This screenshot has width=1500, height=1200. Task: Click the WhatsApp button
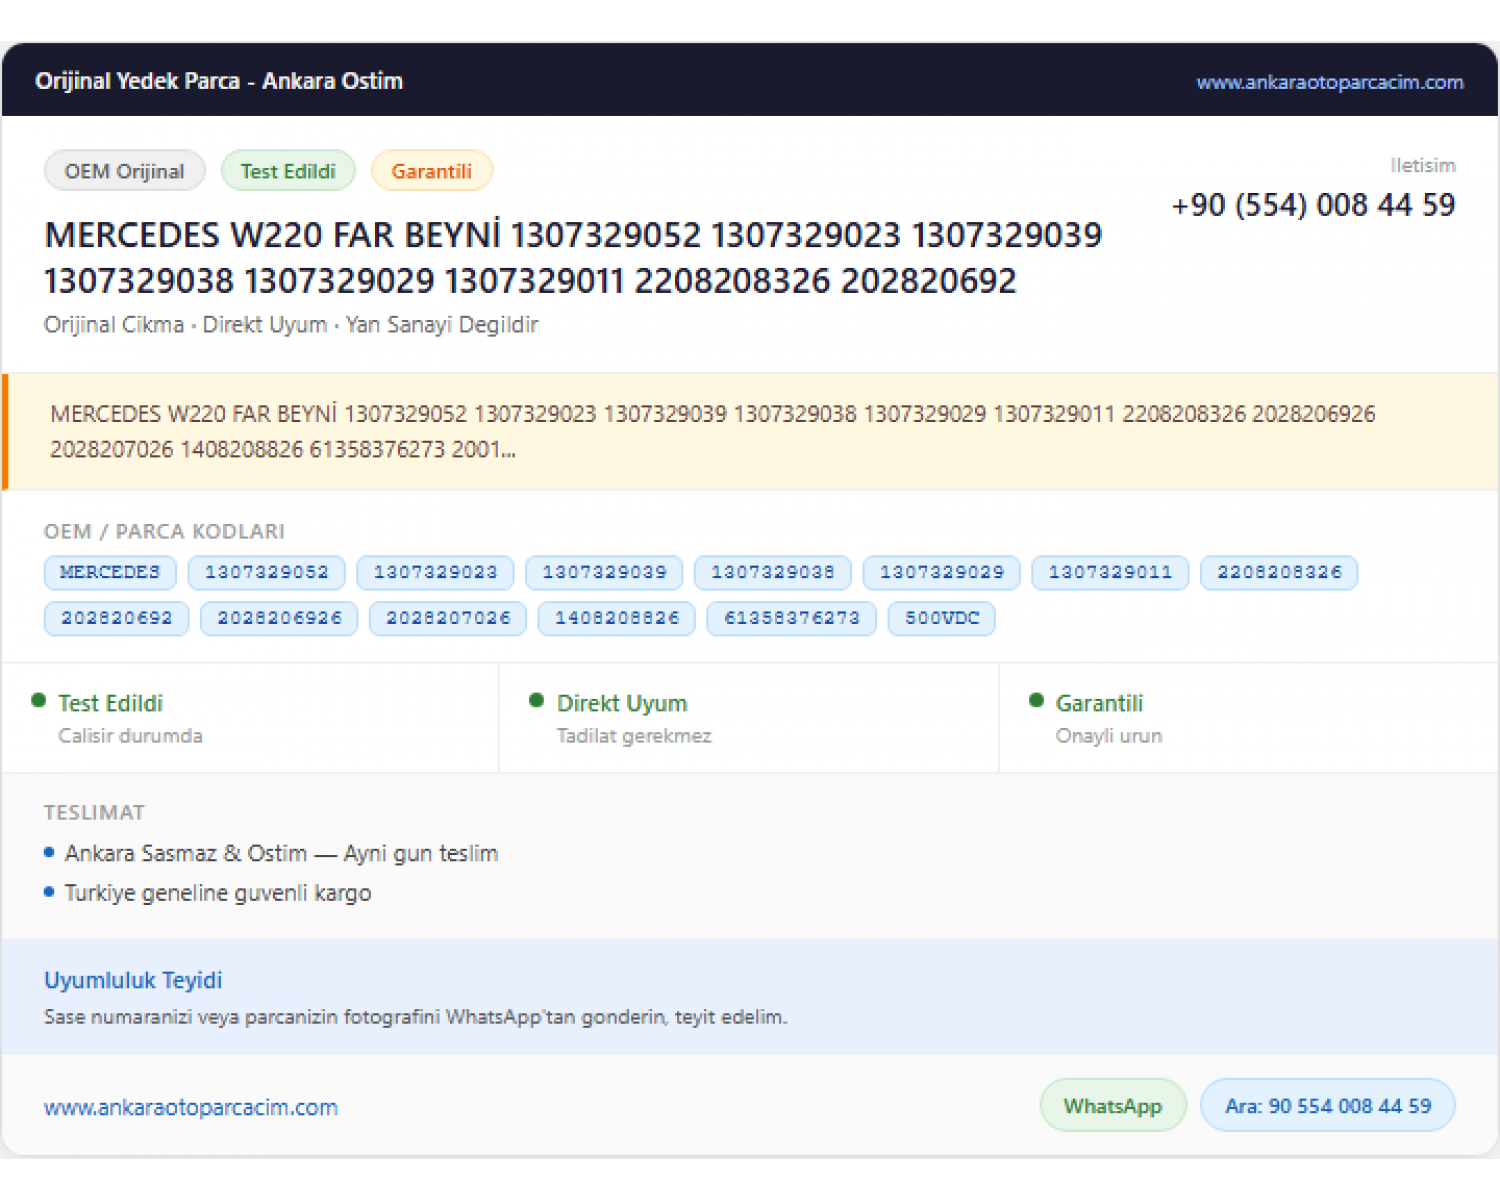tap(1113, 1106)
